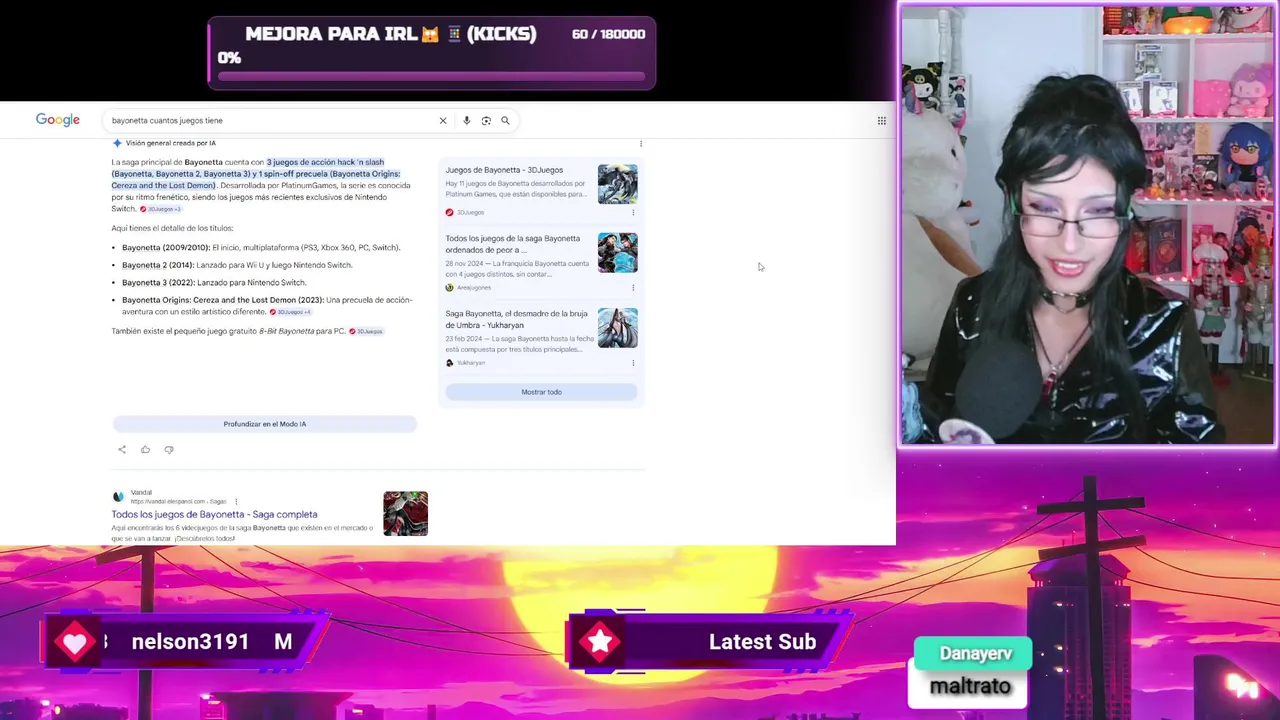Click 'Visión general creada por IA' label
The width and height of the screenshot is (1280, 720).
170,143
